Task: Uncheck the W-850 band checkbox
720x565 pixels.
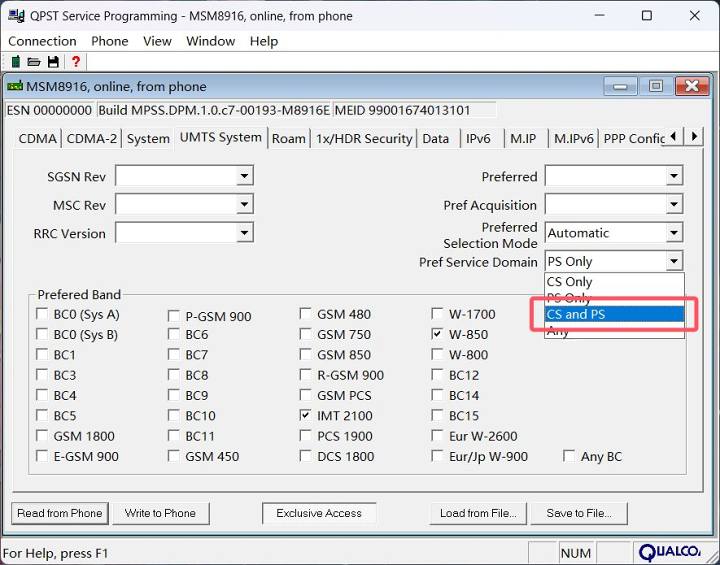Action: click(438, 335)
